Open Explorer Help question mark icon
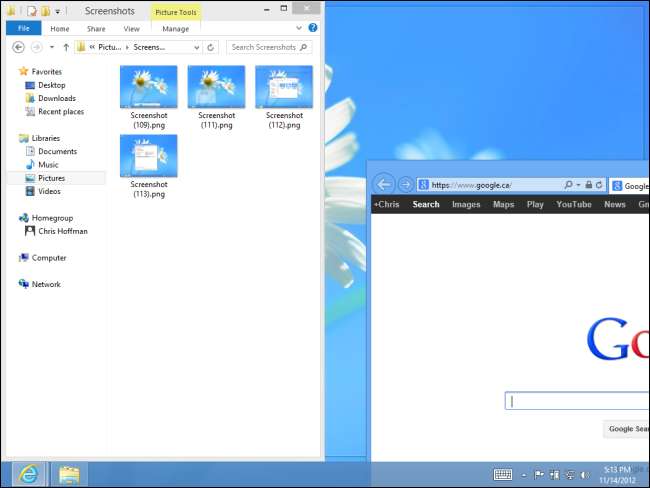This screenshot has width=650, height=488. click(x=313, y=28)
